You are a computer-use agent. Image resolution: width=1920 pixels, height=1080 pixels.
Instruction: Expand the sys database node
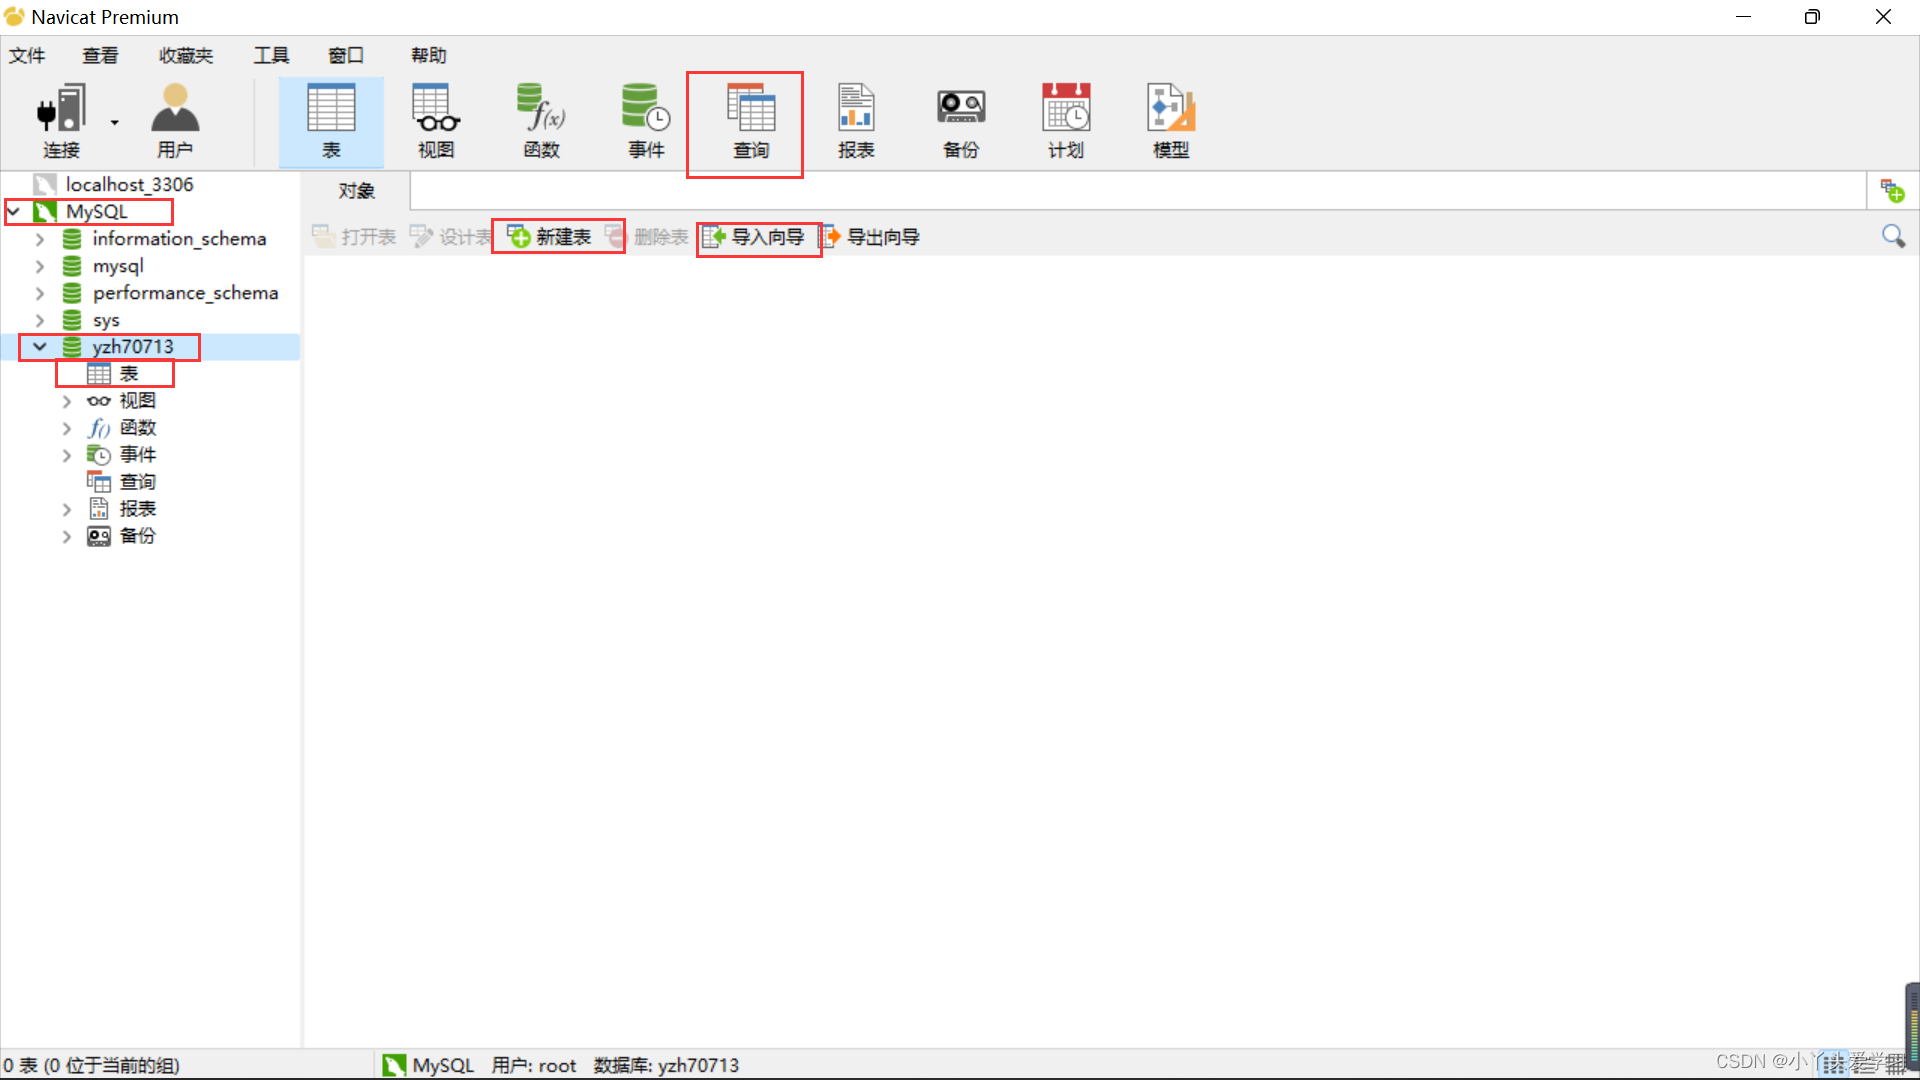pyautogui.click(x=40, y=320)
